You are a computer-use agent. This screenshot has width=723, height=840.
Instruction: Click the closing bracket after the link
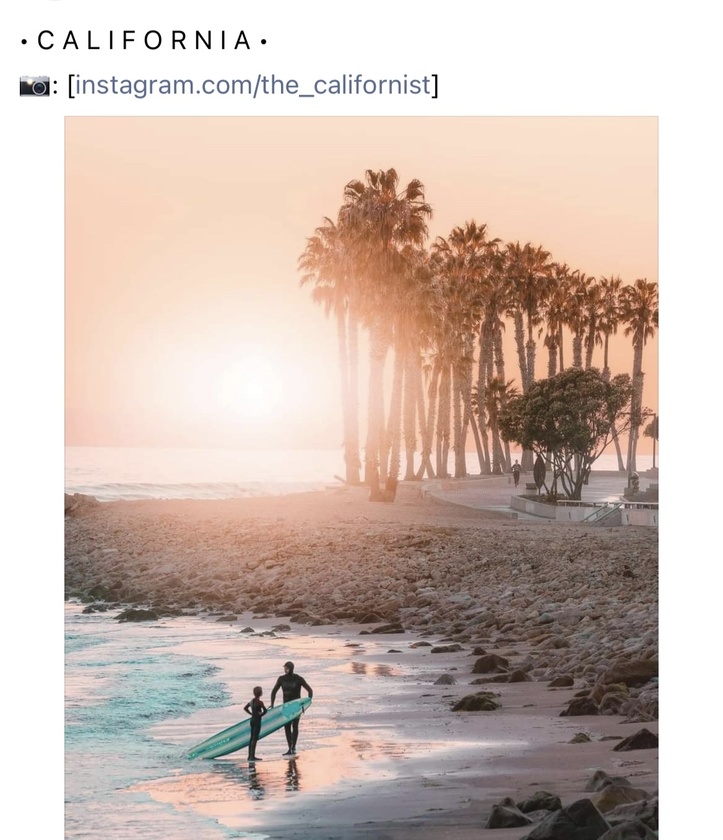click(435, 86)
